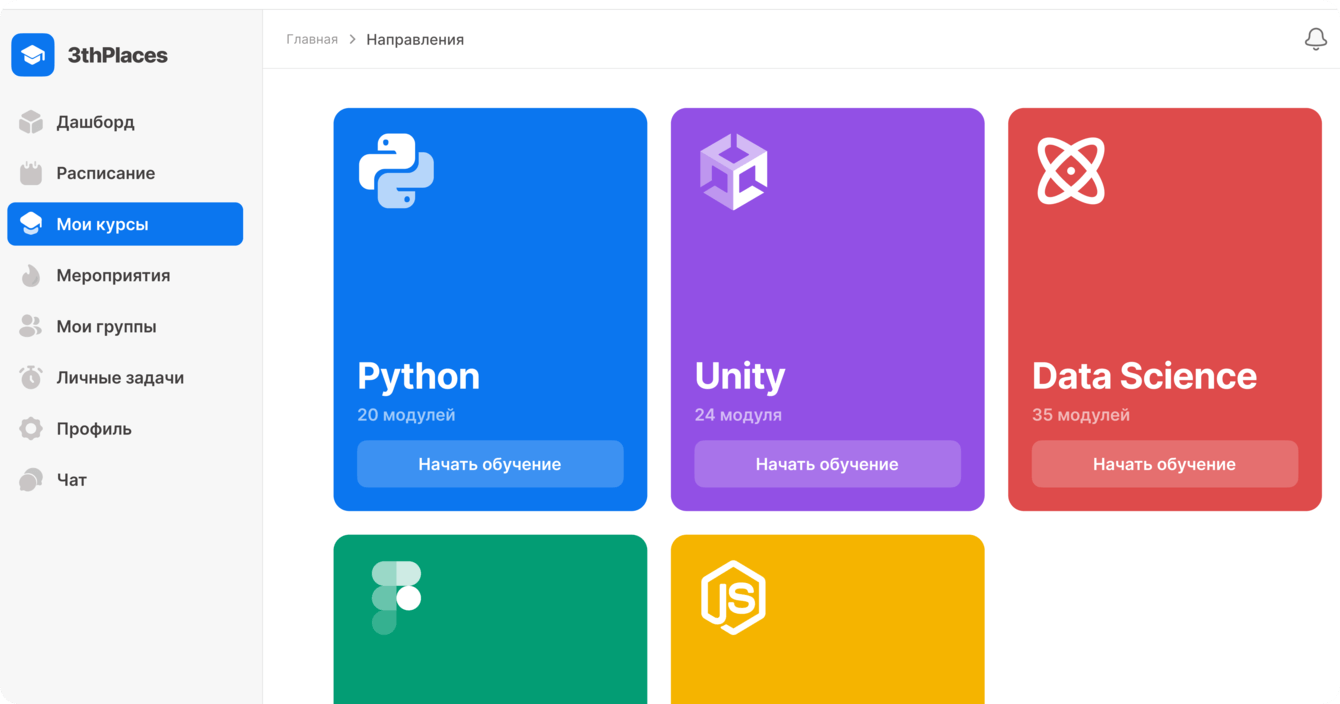1340x704 pixels.
Task: Go to Расписание in sidebar
Action: 125,173
